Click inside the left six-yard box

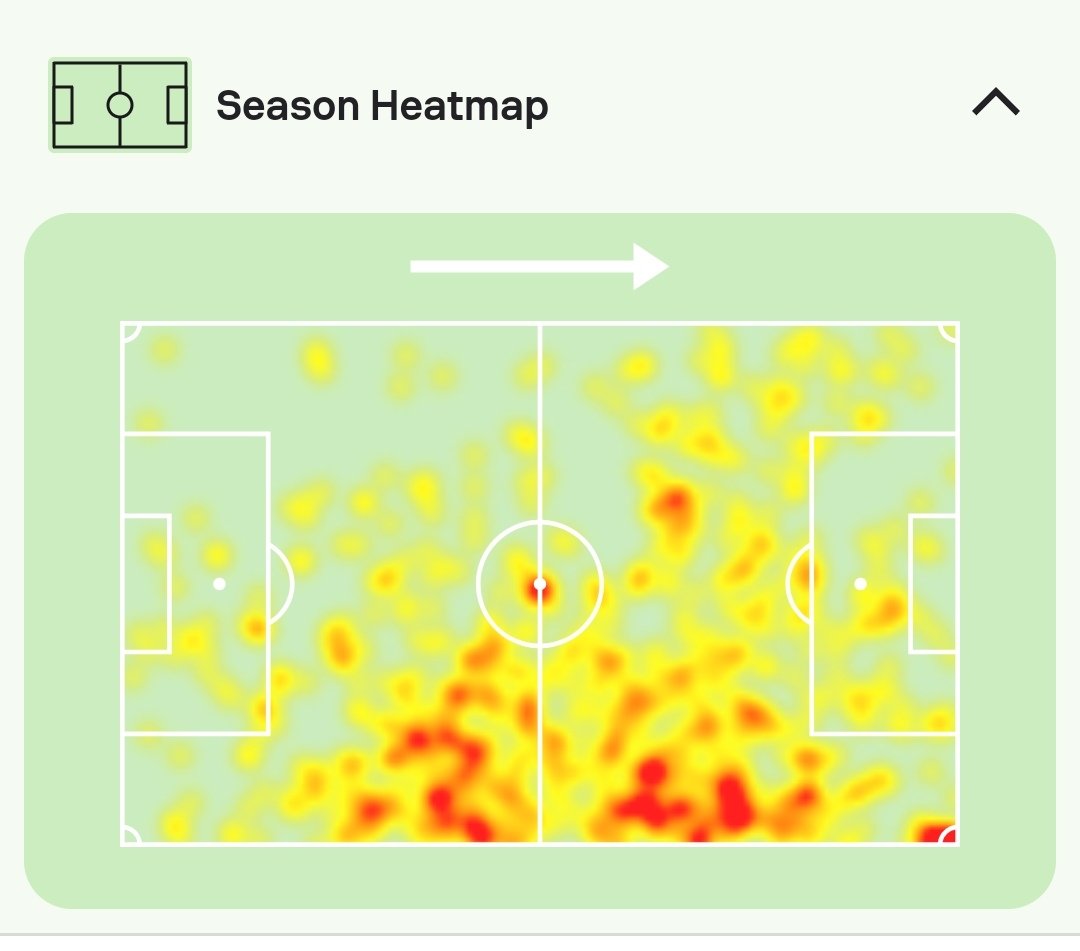click(146, 583)
